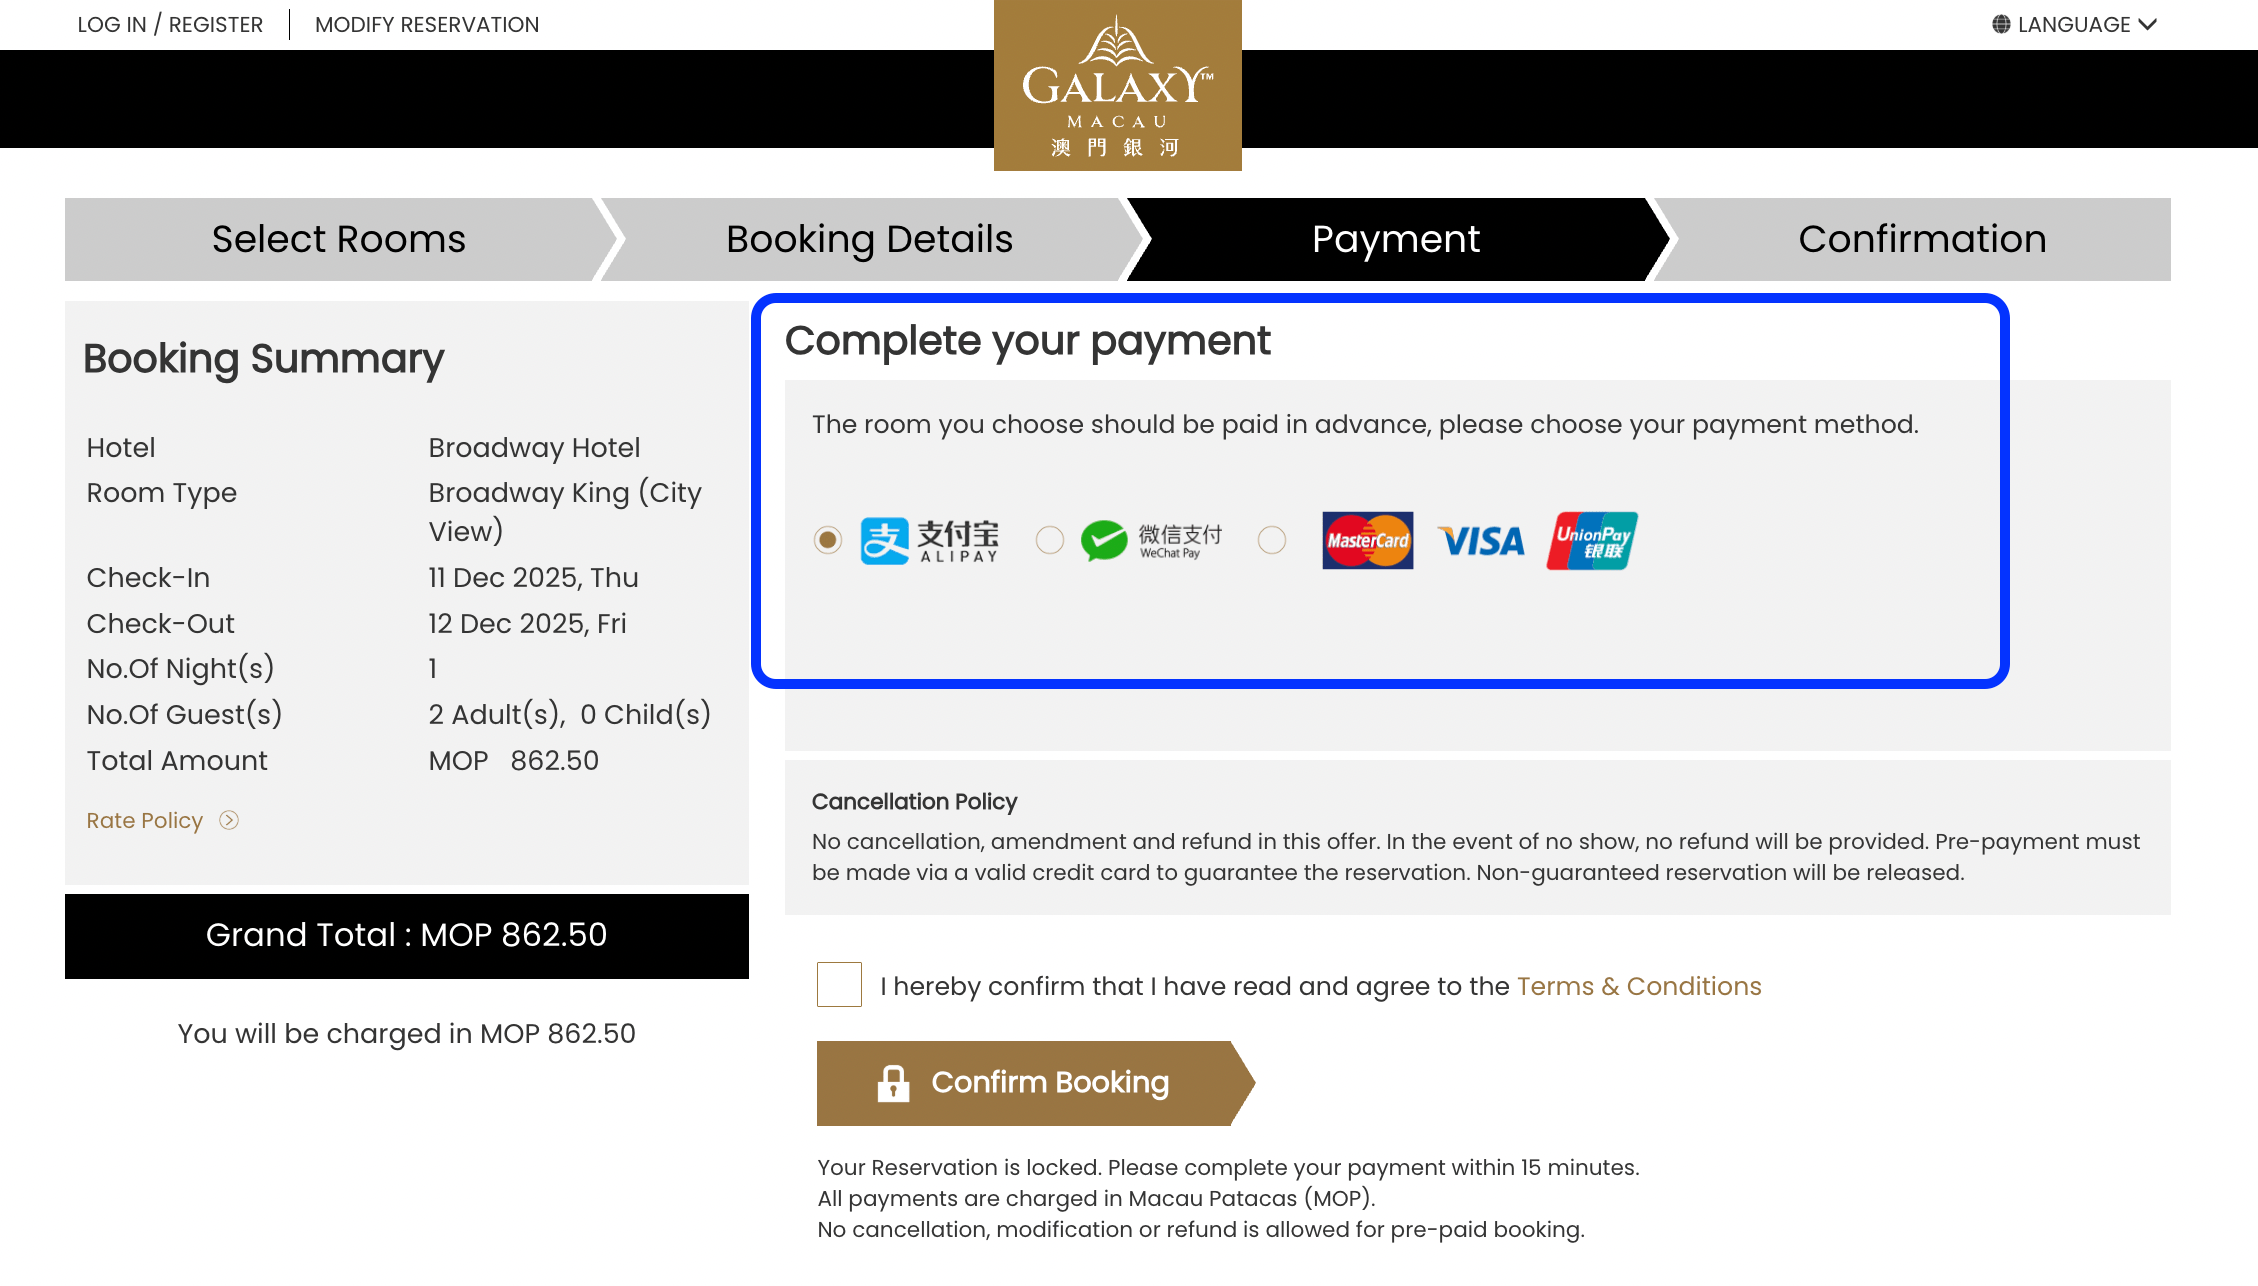2258x1286 pixels.
Task: Select the WeChat Pay radio button
Action: pos(1050,540)
